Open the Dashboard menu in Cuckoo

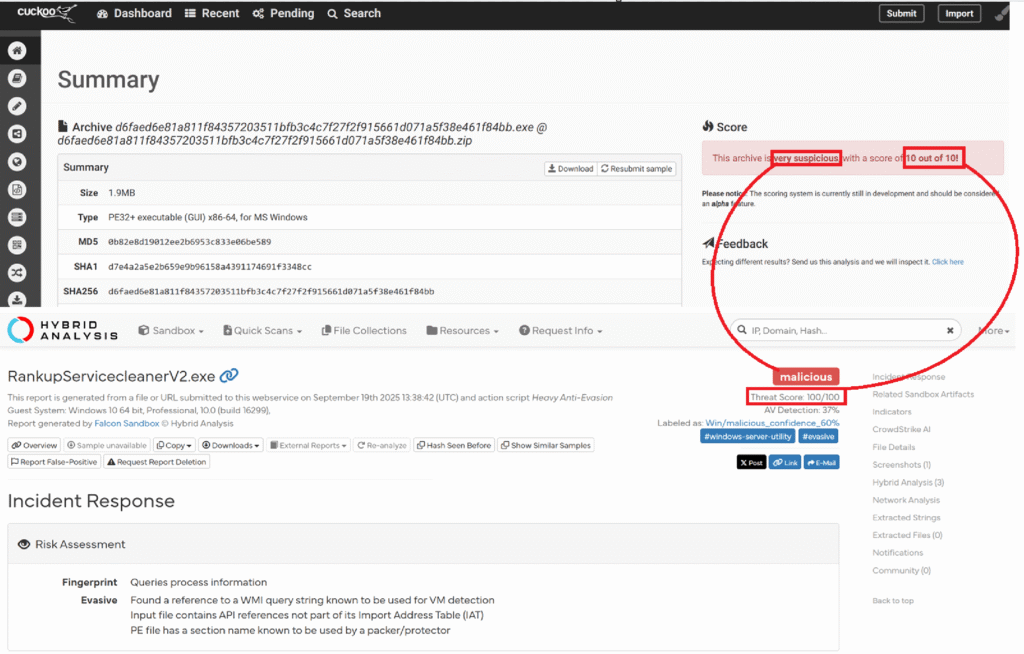(134, 14)
